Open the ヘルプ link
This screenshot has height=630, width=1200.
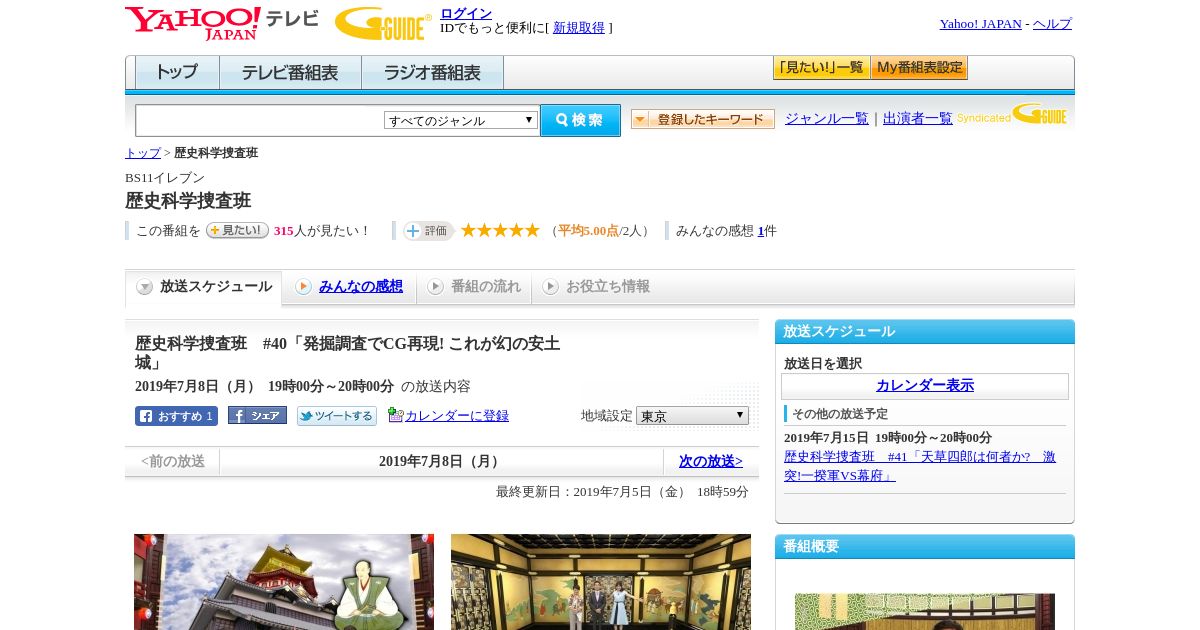(x=1052, y=24)
